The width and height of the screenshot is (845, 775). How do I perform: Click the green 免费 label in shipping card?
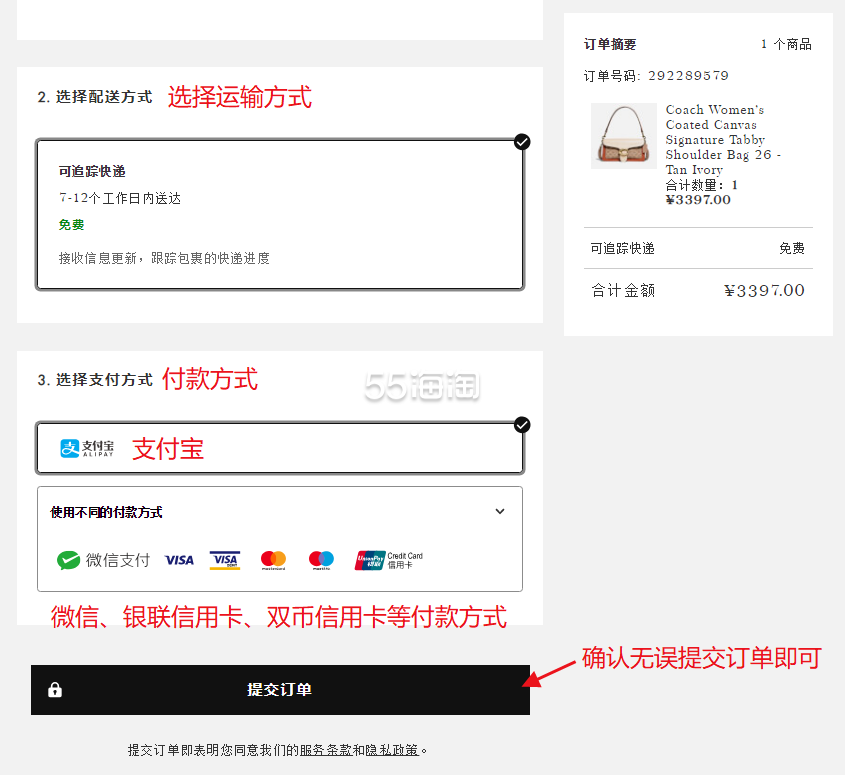(x=72, y=225)
